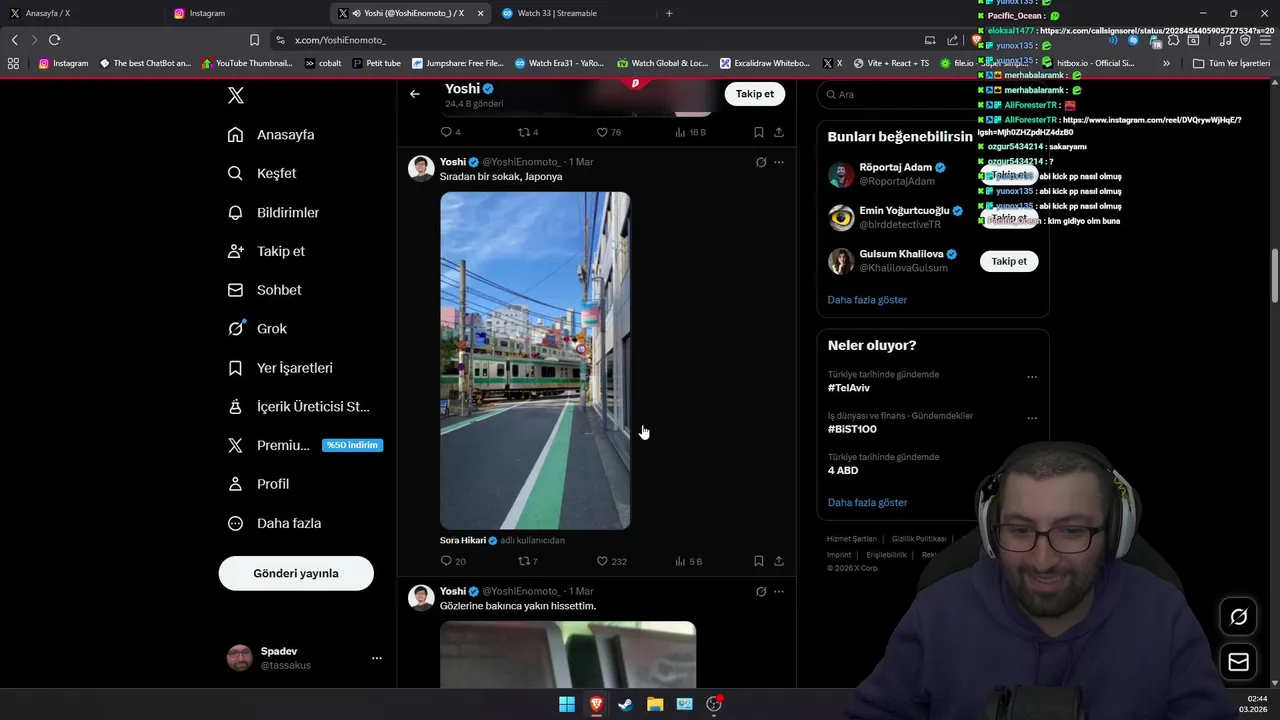Click the Profil person icon in sidebar
The width and height of the screenshot is (1280, 720).
click(235, 484)
